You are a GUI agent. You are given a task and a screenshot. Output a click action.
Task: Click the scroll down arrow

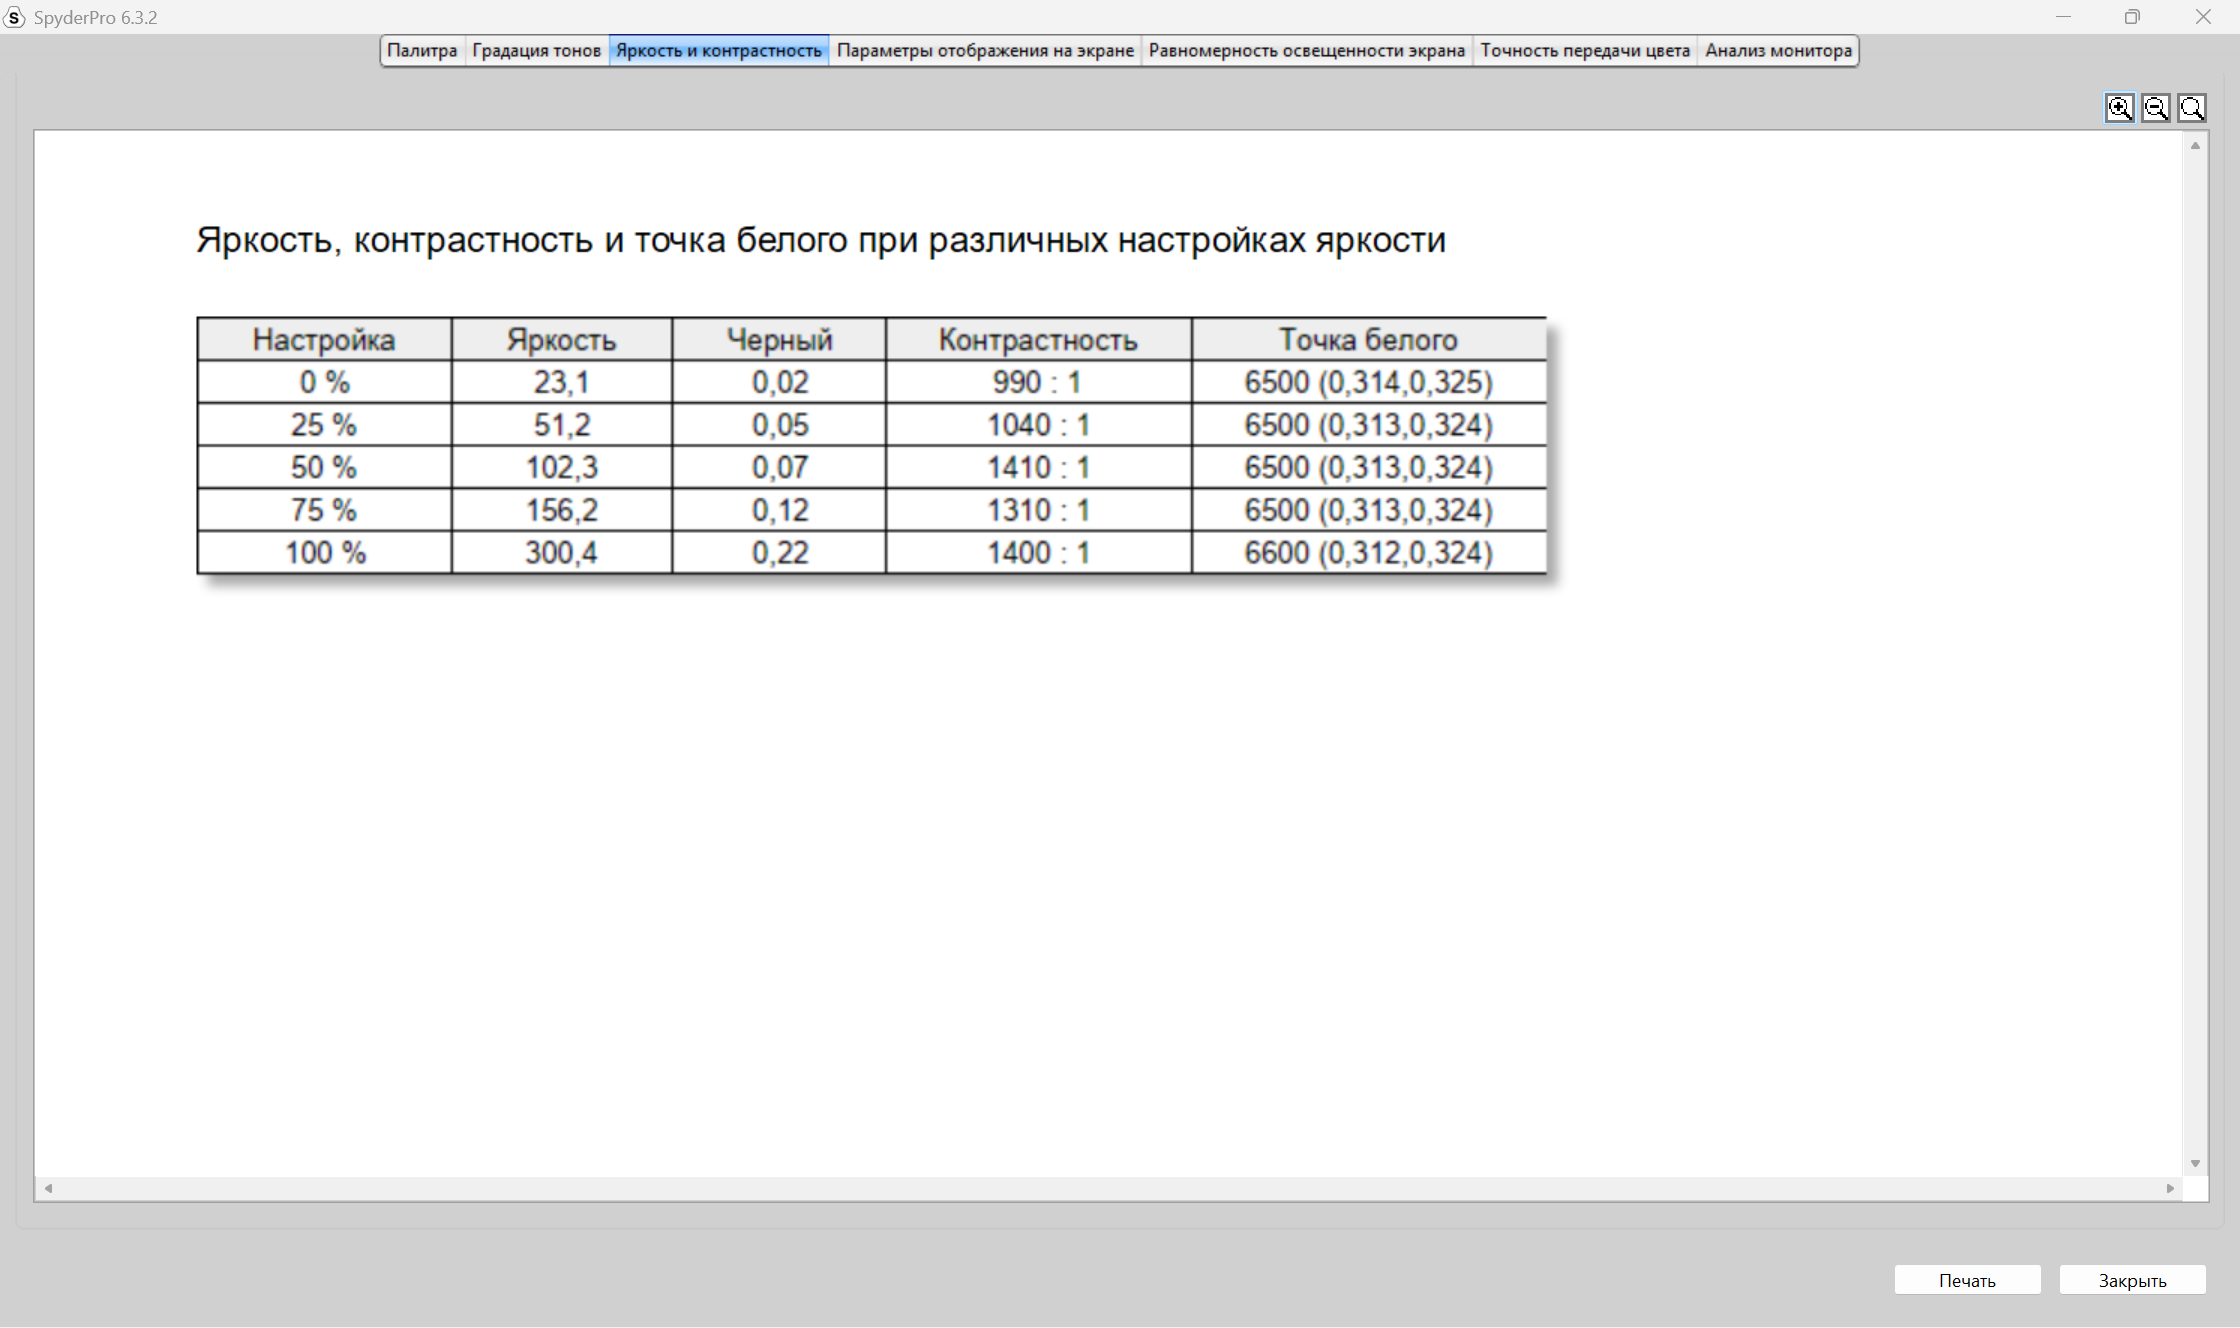(x=2195, y=1163)
